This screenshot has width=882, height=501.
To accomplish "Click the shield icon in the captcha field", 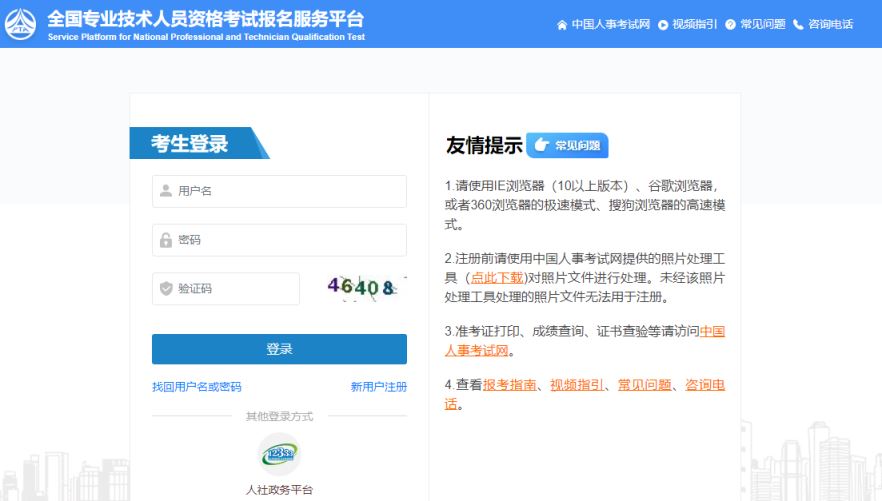I will (166, 289).
